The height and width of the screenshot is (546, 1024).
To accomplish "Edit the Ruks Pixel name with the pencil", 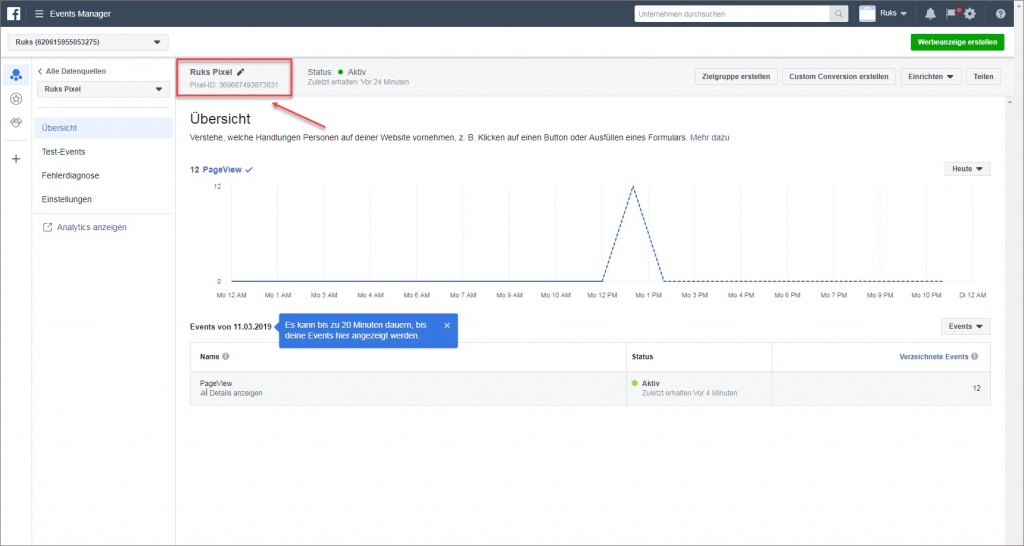I will click(240, 72).
